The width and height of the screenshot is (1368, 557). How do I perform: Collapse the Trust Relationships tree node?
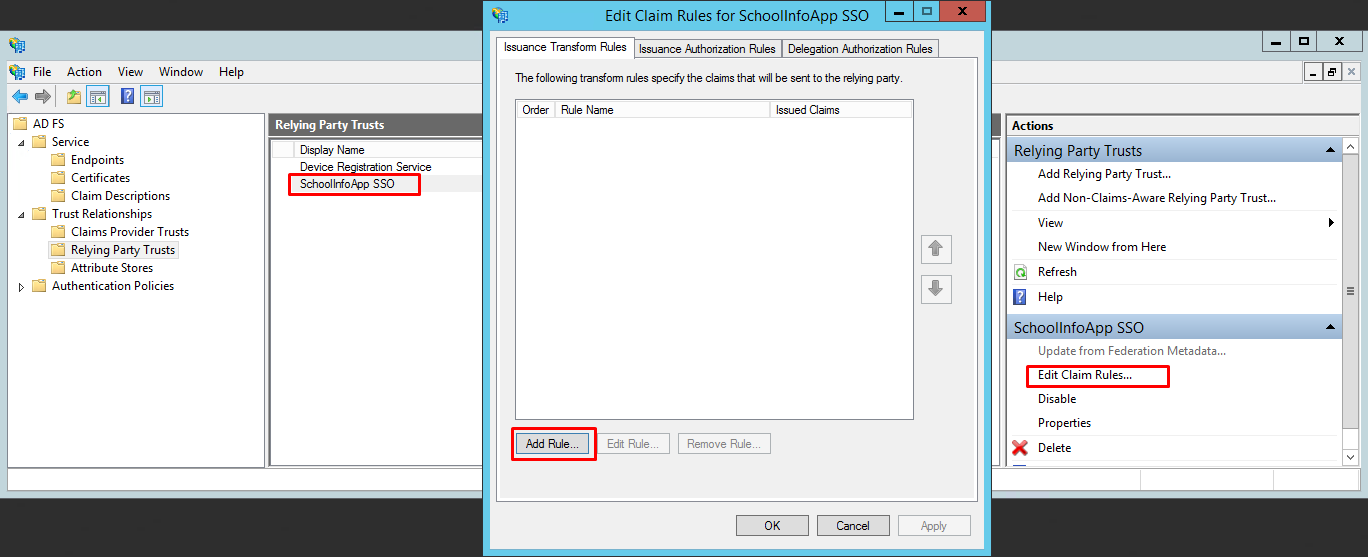pyautogui.click(x=22, y=214)
